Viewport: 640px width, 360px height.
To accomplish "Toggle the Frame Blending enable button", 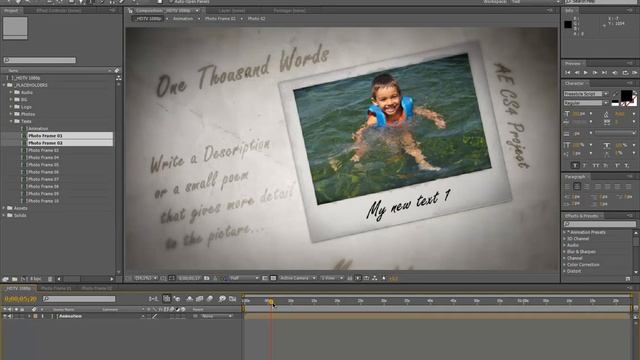I will (200, 299).
